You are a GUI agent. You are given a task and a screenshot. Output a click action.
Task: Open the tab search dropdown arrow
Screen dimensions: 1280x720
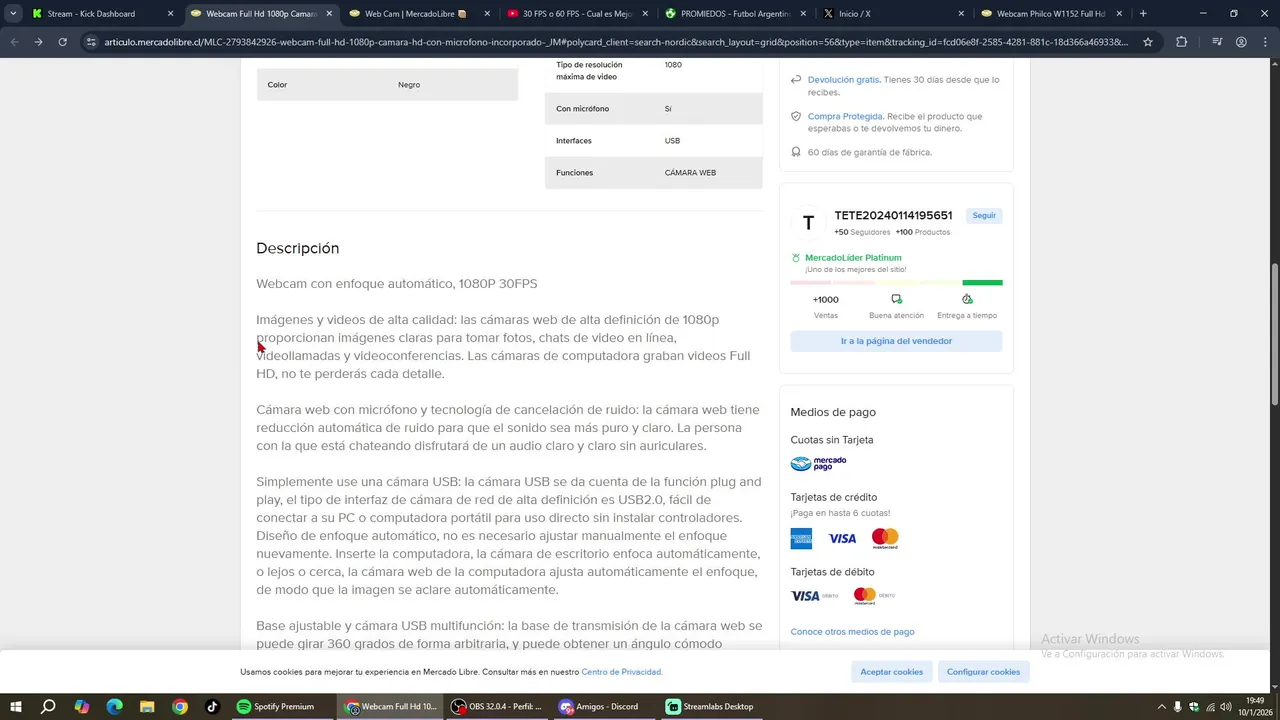click(x=12, y=14)
